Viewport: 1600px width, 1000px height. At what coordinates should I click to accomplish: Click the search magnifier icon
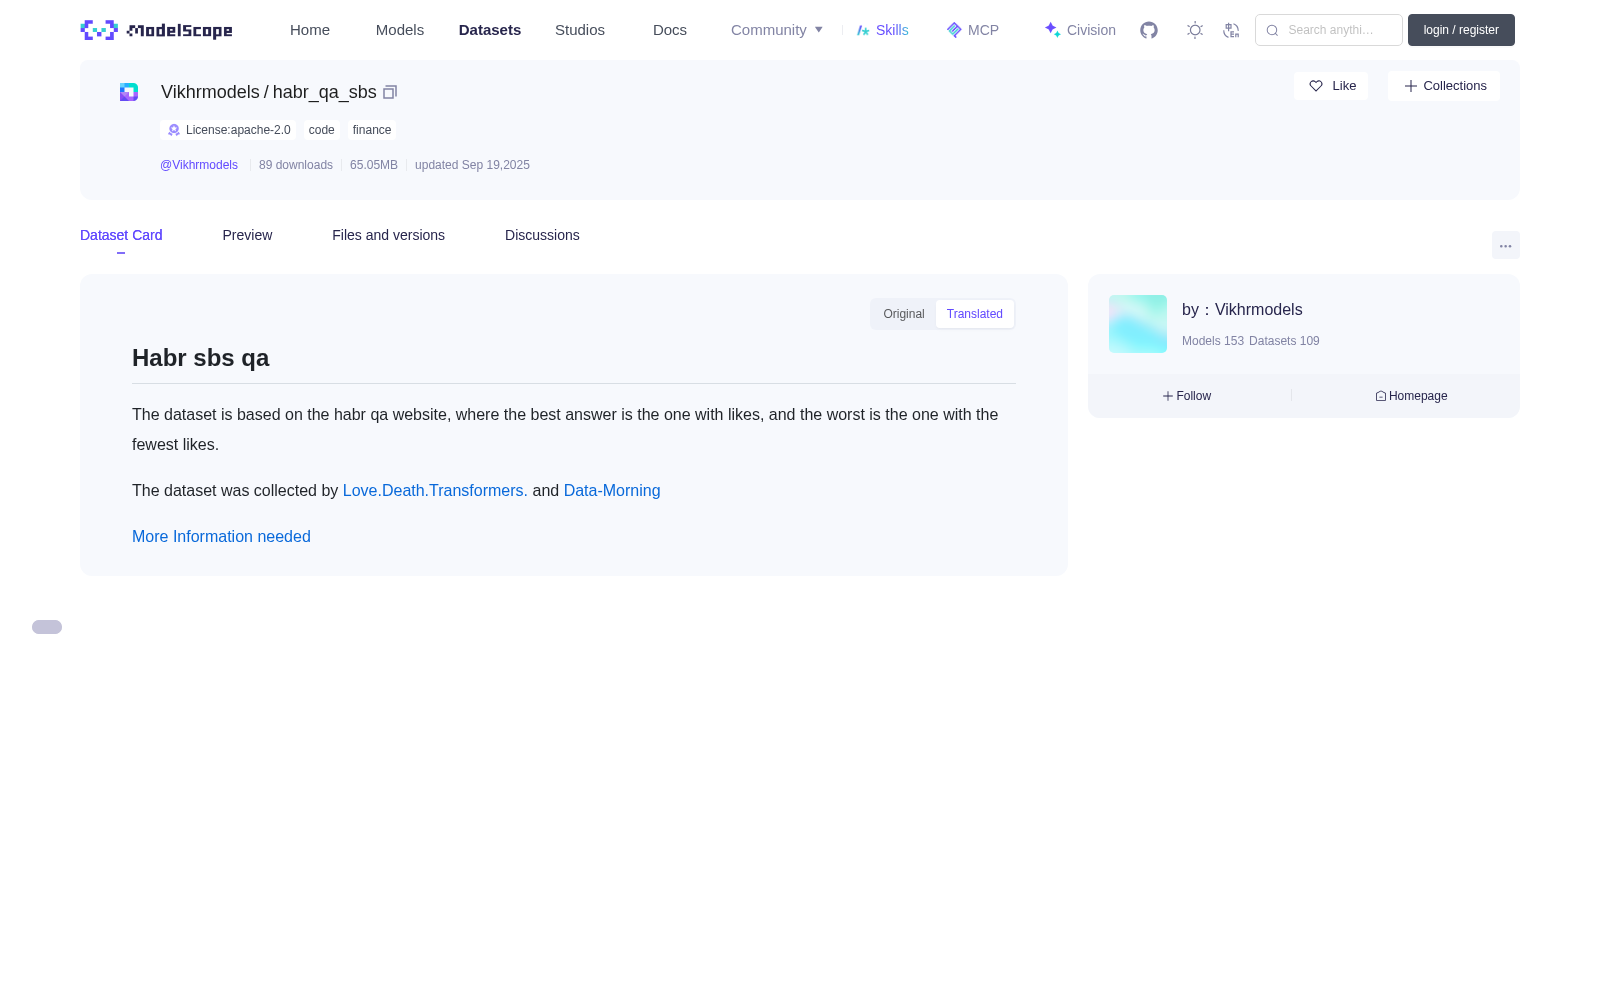pyautogui.click(x=1272, y=30)
